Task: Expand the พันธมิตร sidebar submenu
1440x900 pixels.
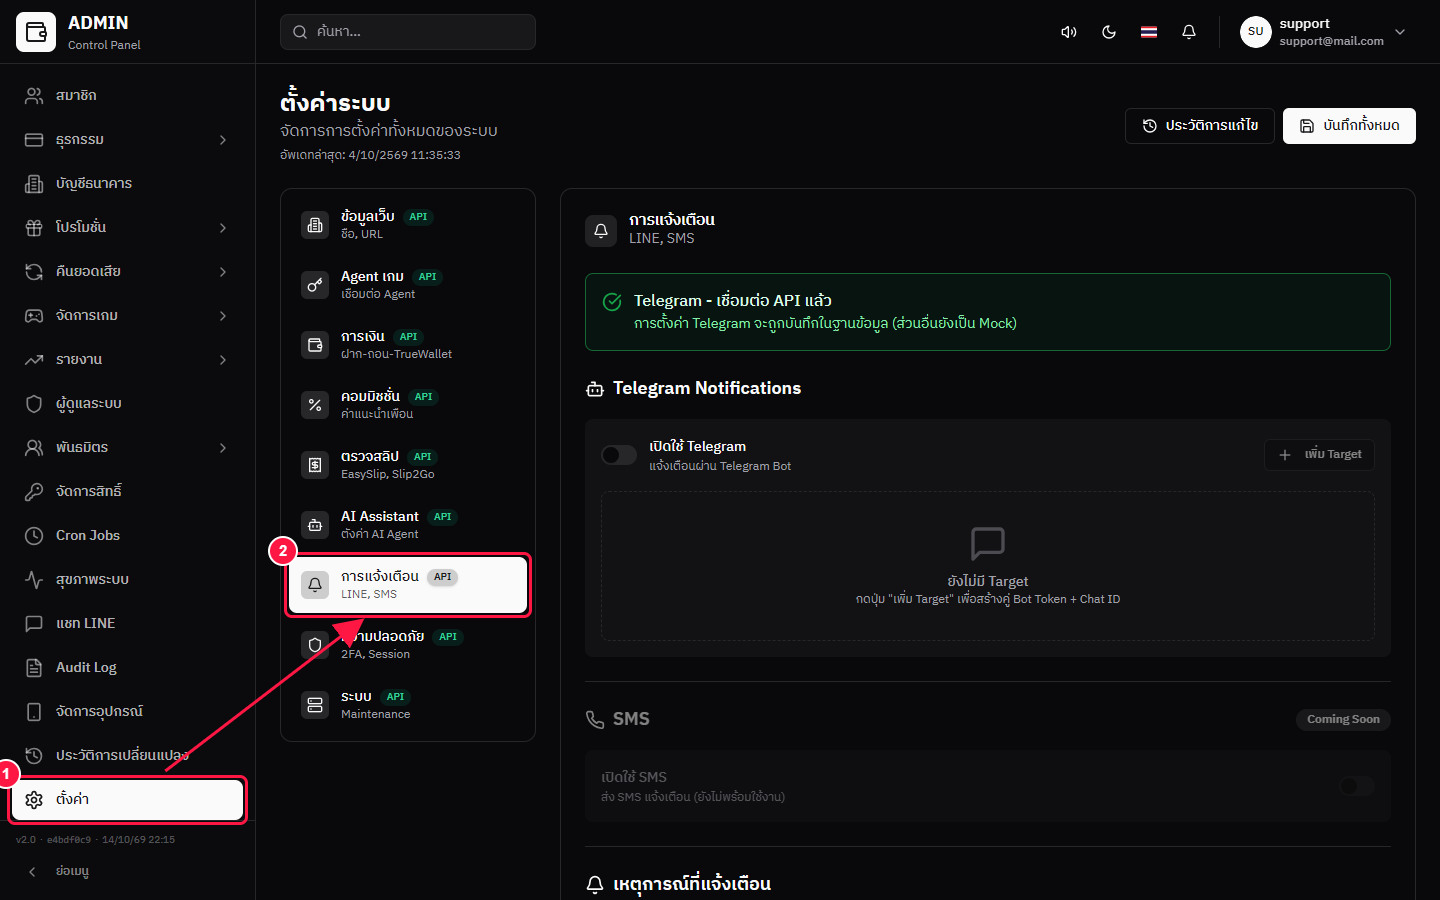Action: point(223,448)
